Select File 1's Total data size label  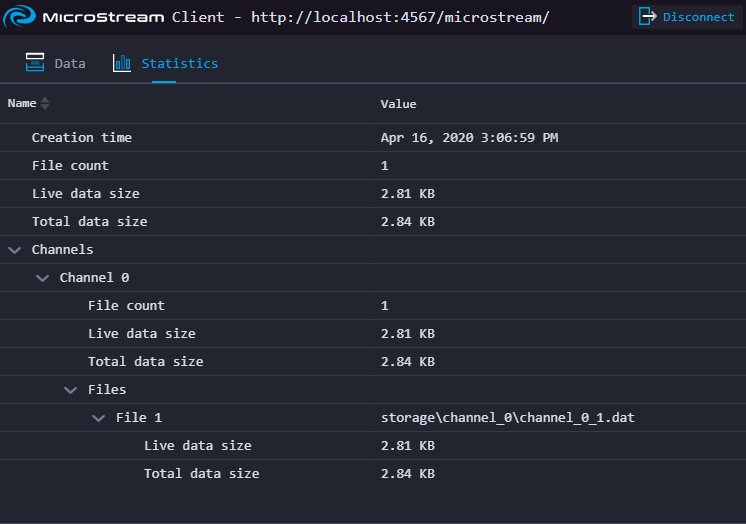pos(202,474)
